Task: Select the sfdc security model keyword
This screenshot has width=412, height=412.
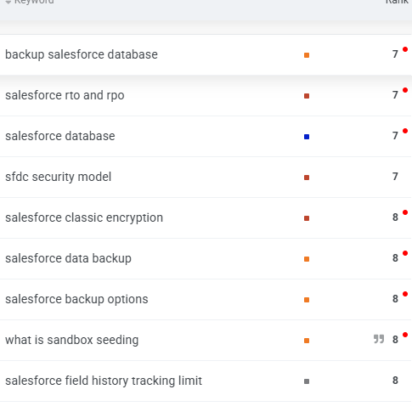Action: 58,177
